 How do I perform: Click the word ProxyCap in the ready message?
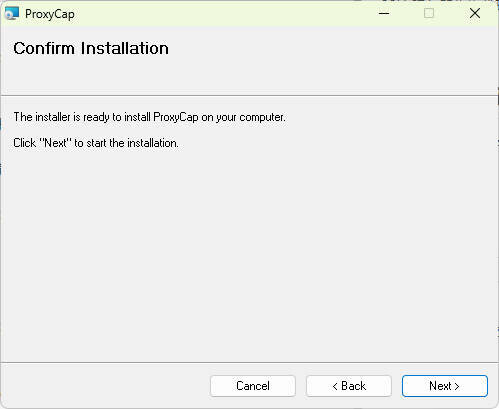176,117
